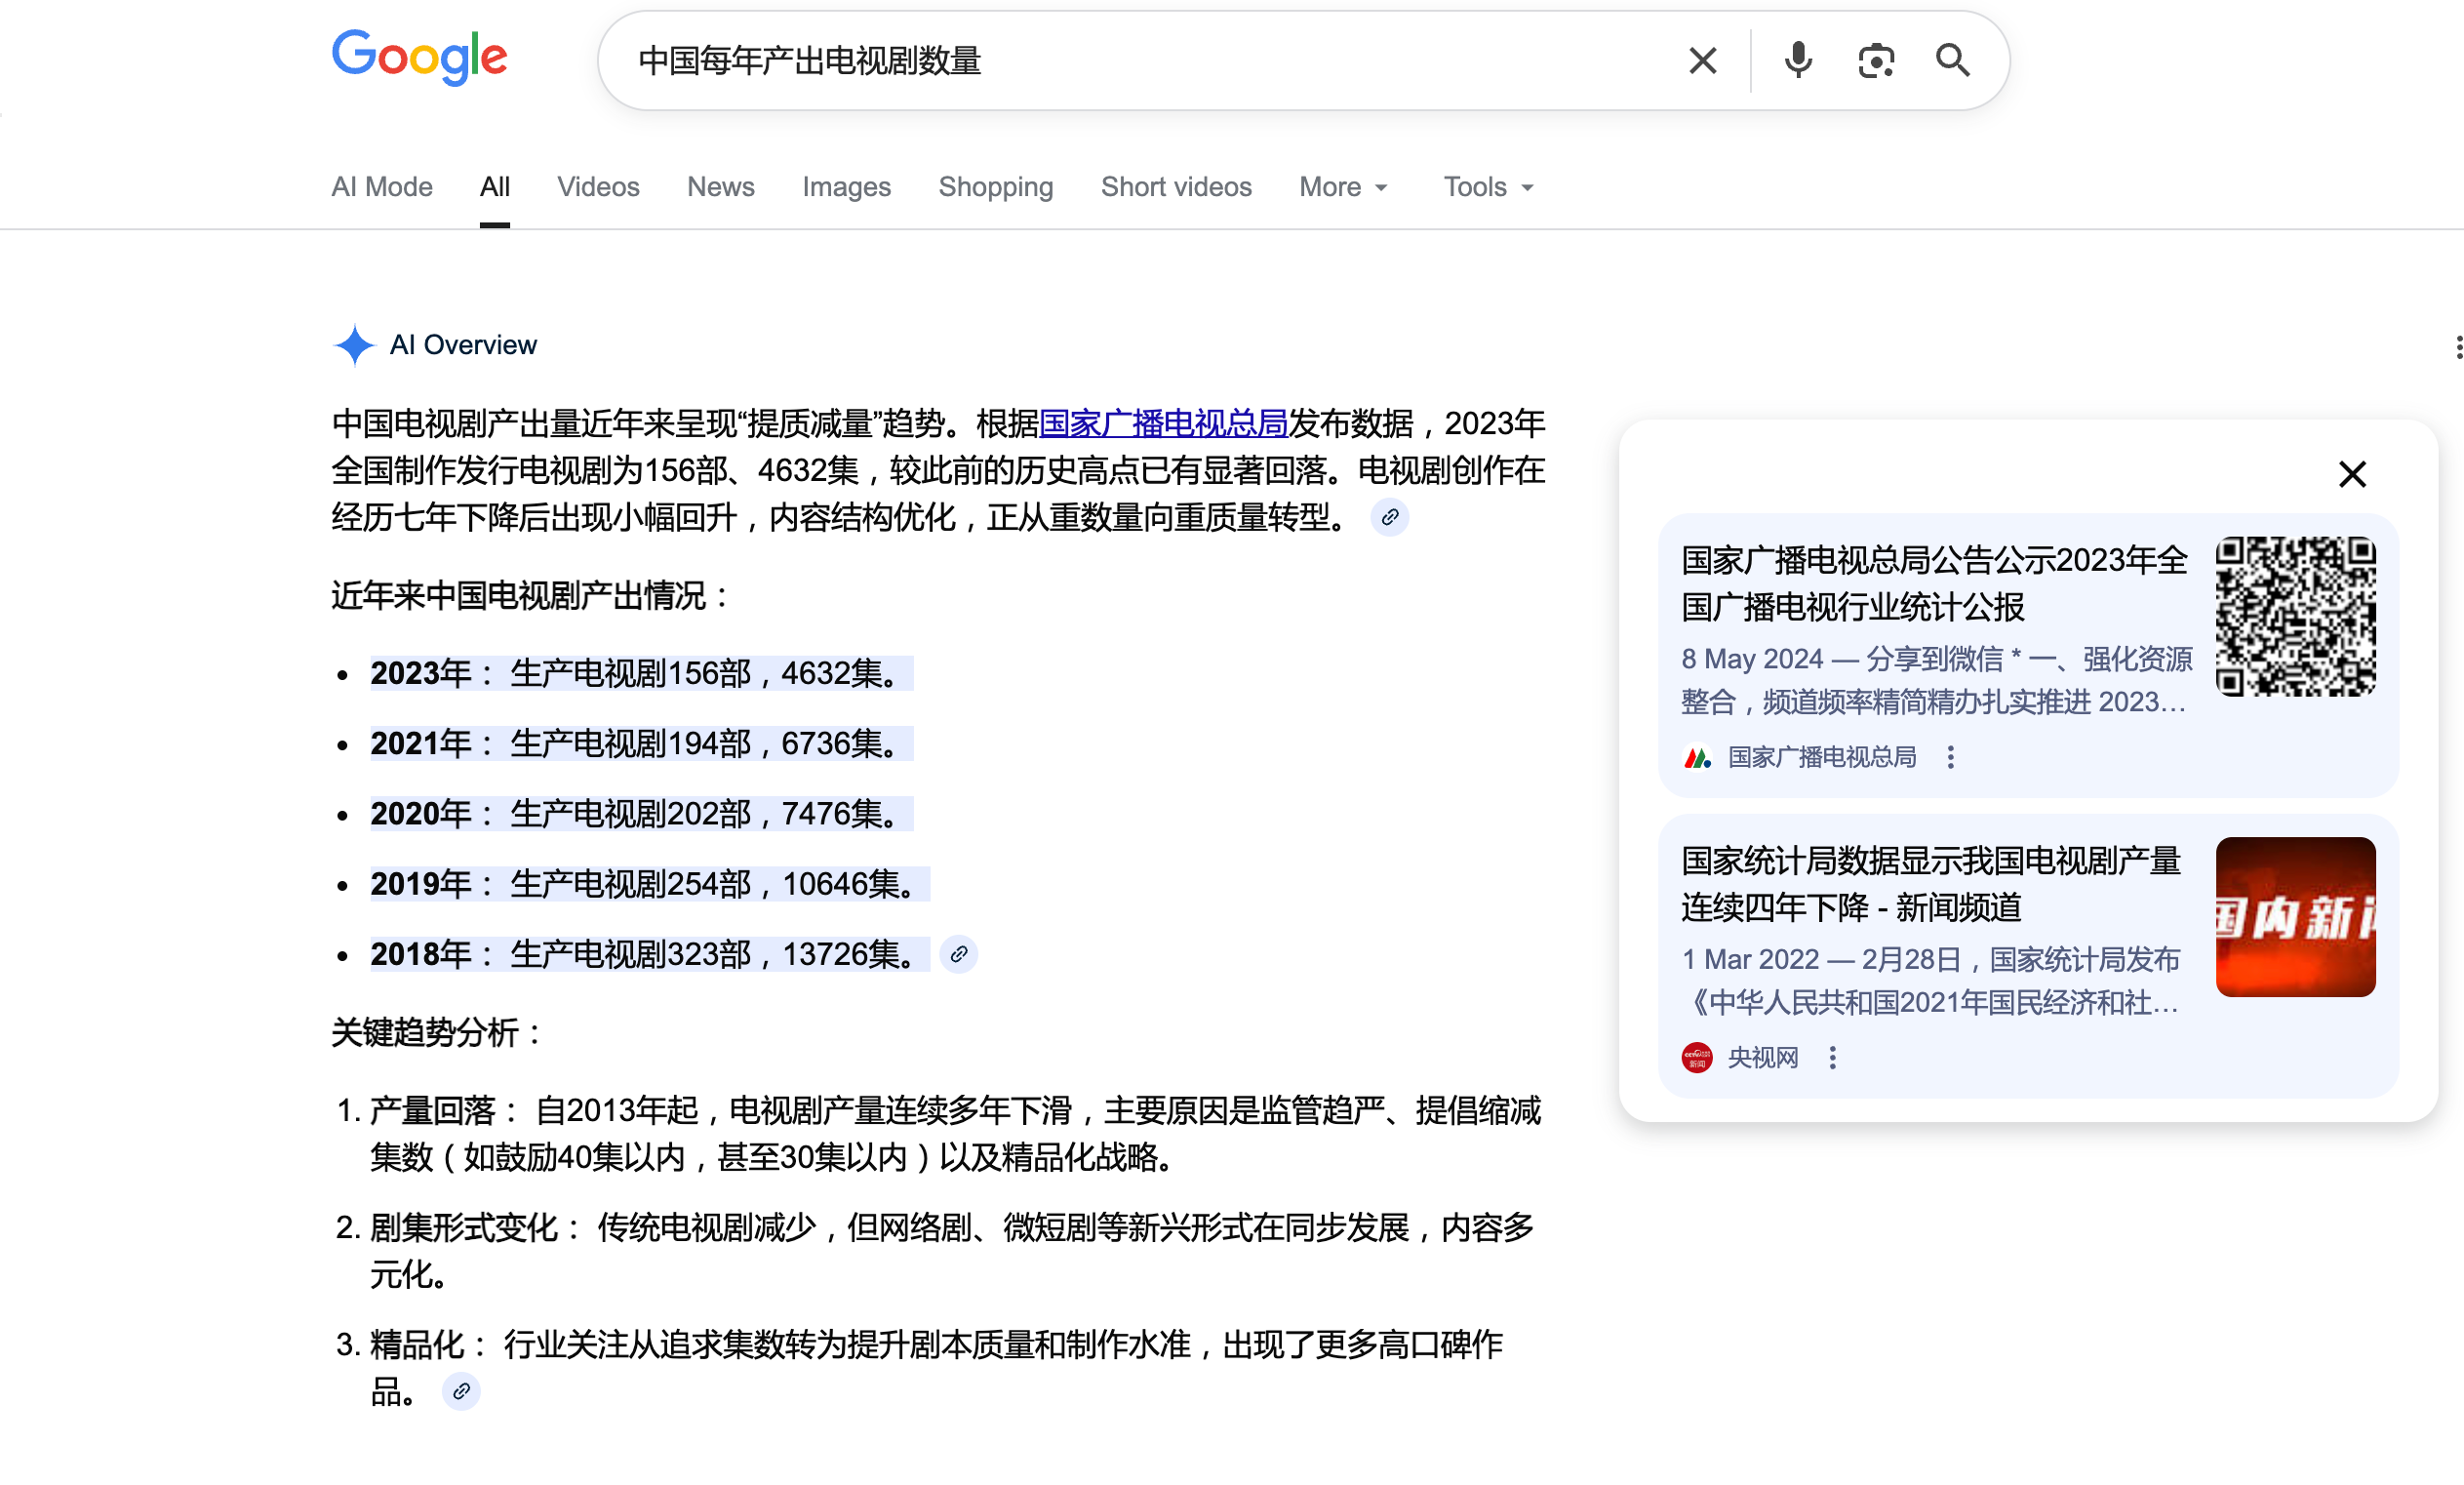
Task: Switch to the News tab
Action: click(720, 187)
